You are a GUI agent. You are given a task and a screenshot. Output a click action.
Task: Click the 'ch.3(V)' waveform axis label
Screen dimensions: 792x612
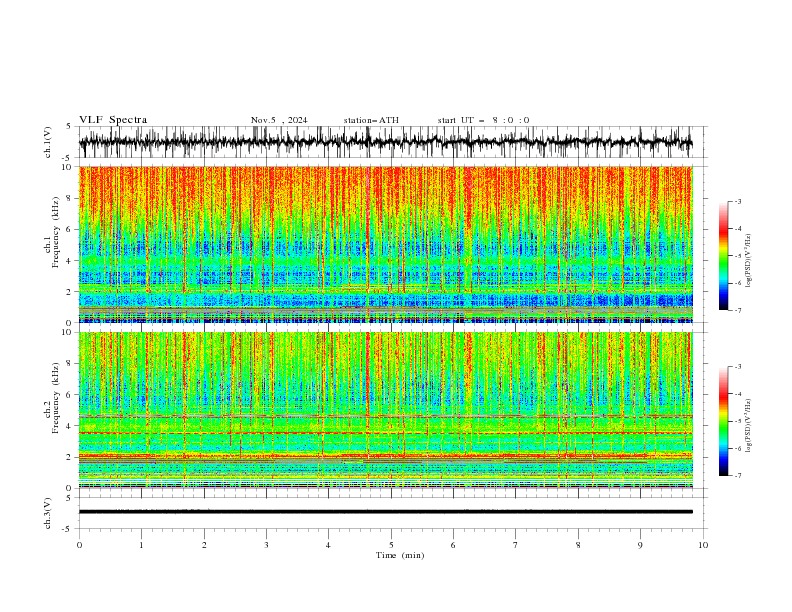tap(48, 513)
